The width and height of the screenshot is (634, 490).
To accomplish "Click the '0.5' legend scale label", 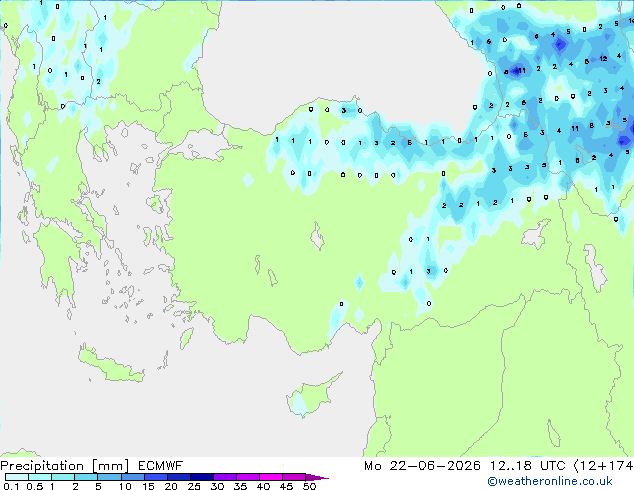I will pyautogui.click(x=34, y=486).
